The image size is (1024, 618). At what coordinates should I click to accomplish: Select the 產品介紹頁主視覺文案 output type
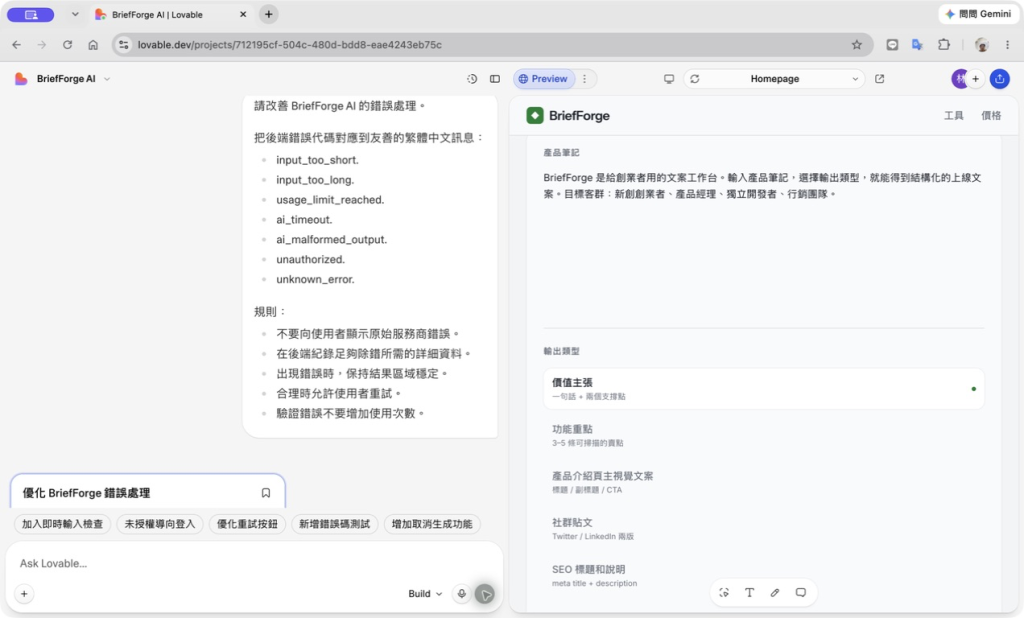763,482
